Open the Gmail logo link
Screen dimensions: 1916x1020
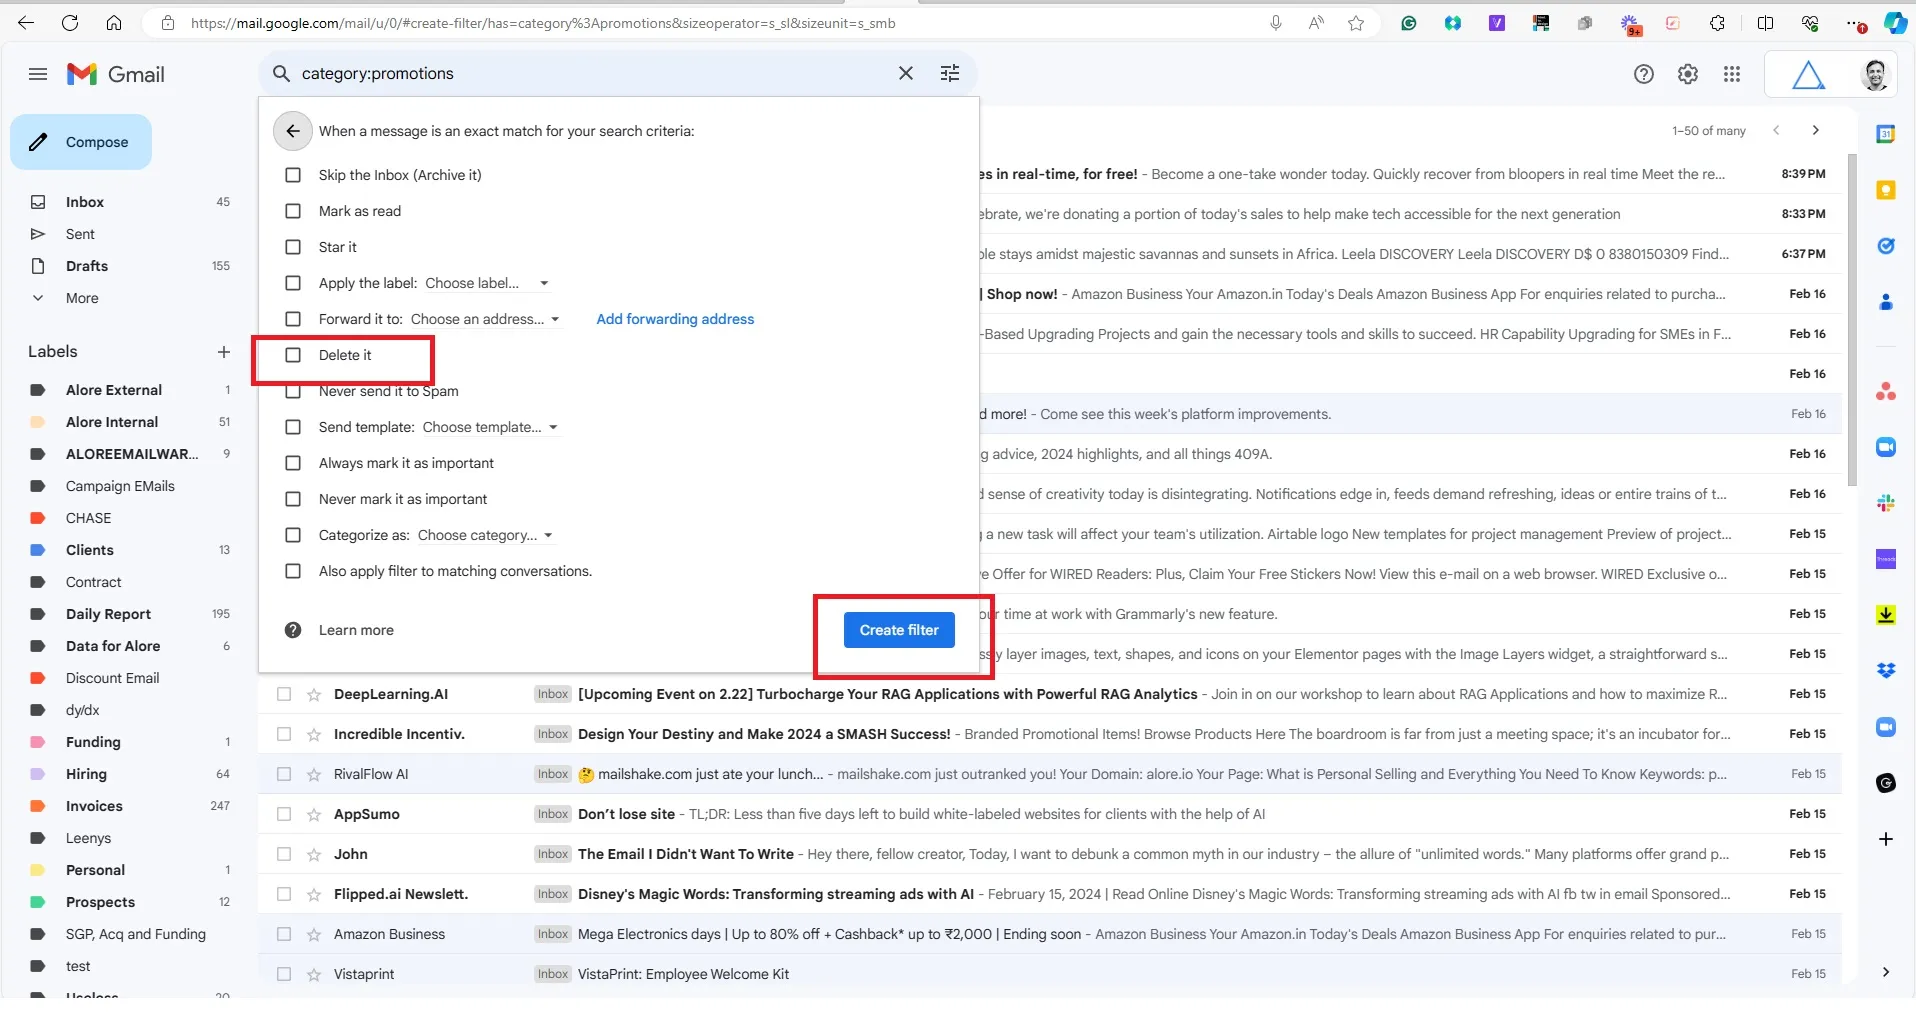tap(116, 74)
